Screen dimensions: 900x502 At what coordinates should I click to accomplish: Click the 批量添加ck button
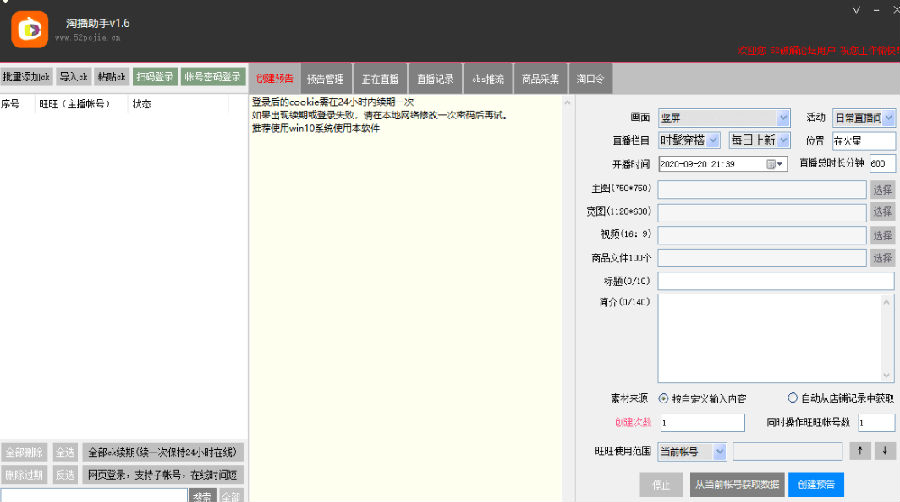(26, 77)
